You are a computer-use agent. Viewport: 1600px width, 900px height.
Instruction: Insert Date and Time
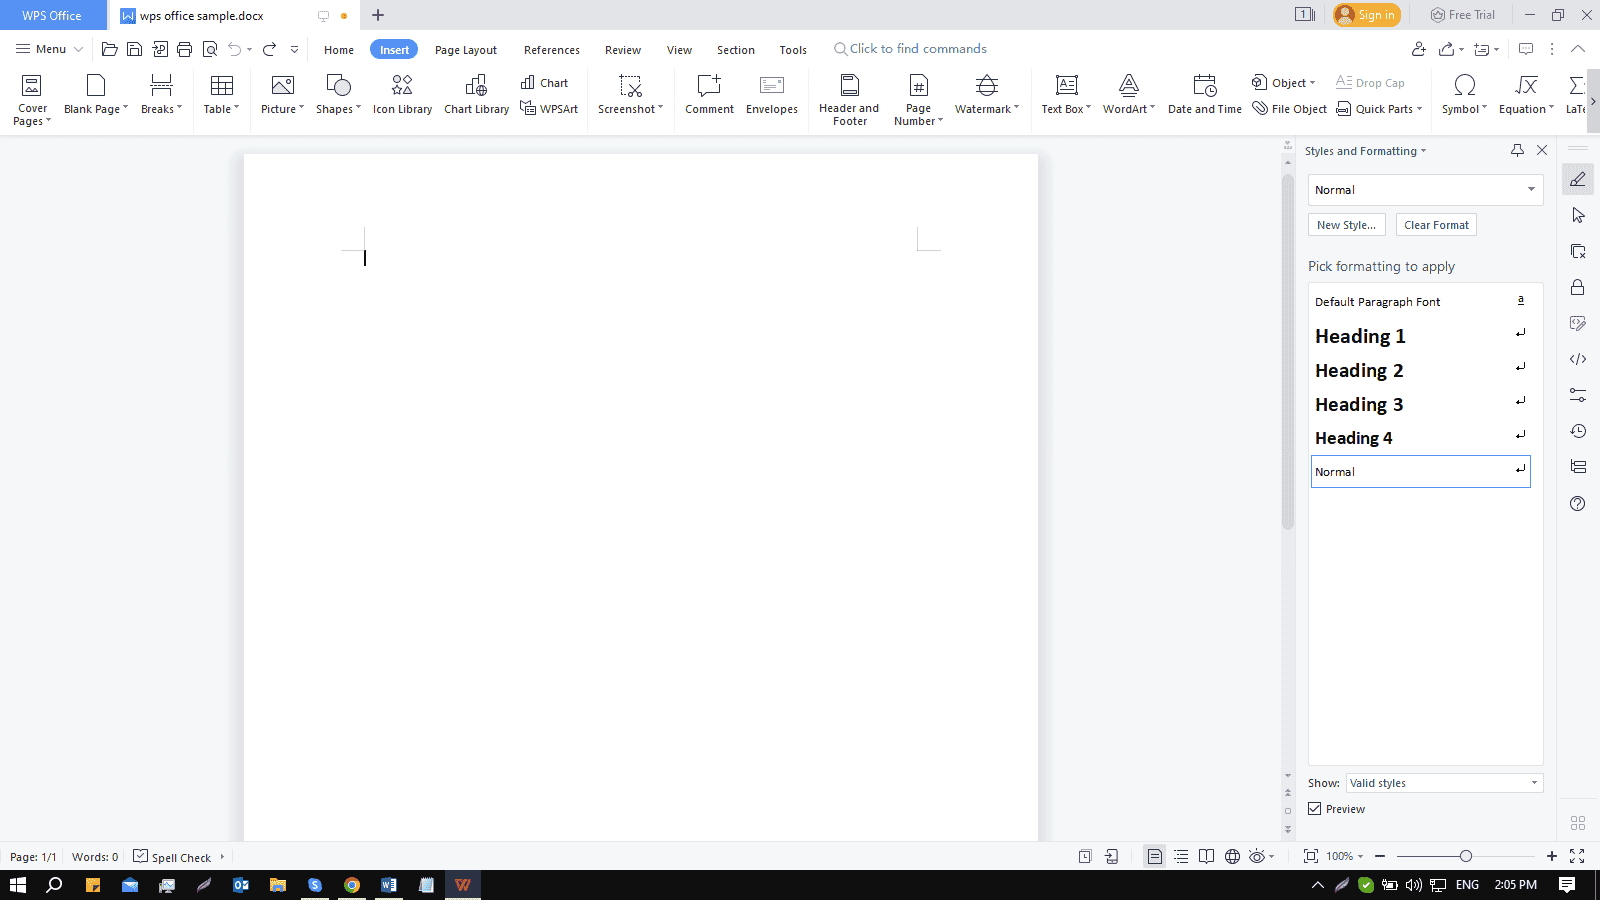click(1203, 95)
